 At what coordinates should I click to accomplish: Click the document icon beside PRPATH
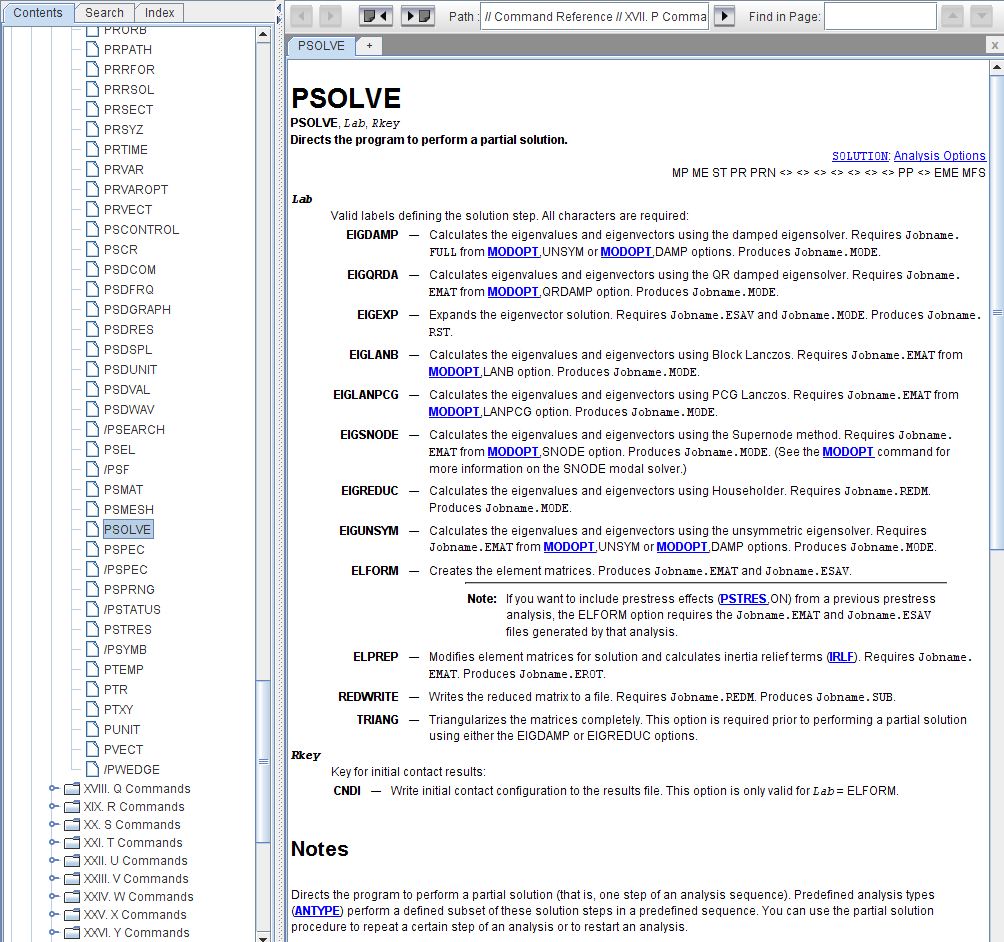point(93,49)
